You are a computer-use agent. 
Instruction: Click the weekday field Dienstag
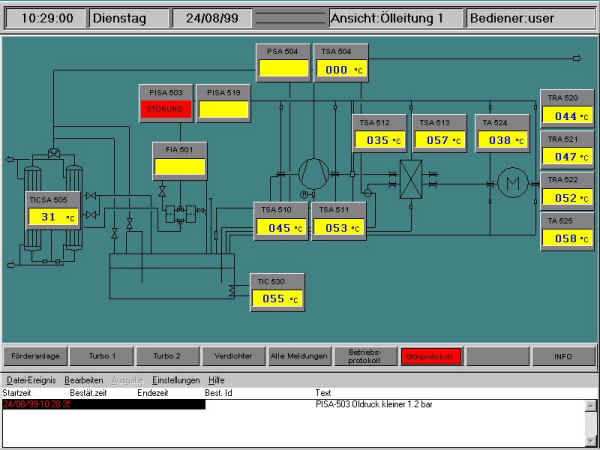point(129,18)
